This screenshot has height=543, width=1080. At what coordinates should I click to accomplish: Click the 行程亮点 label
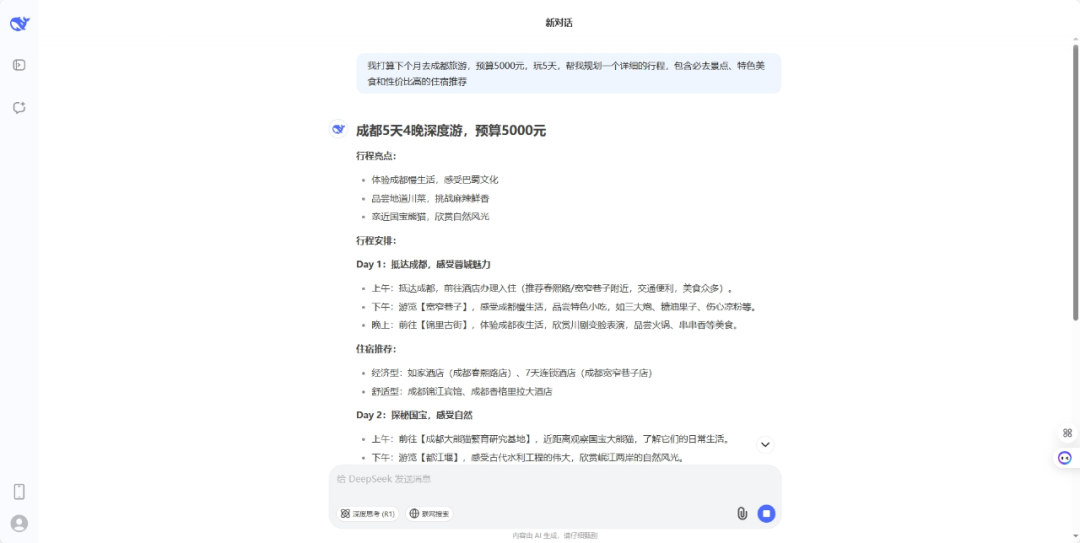click(x=376, y=156)
